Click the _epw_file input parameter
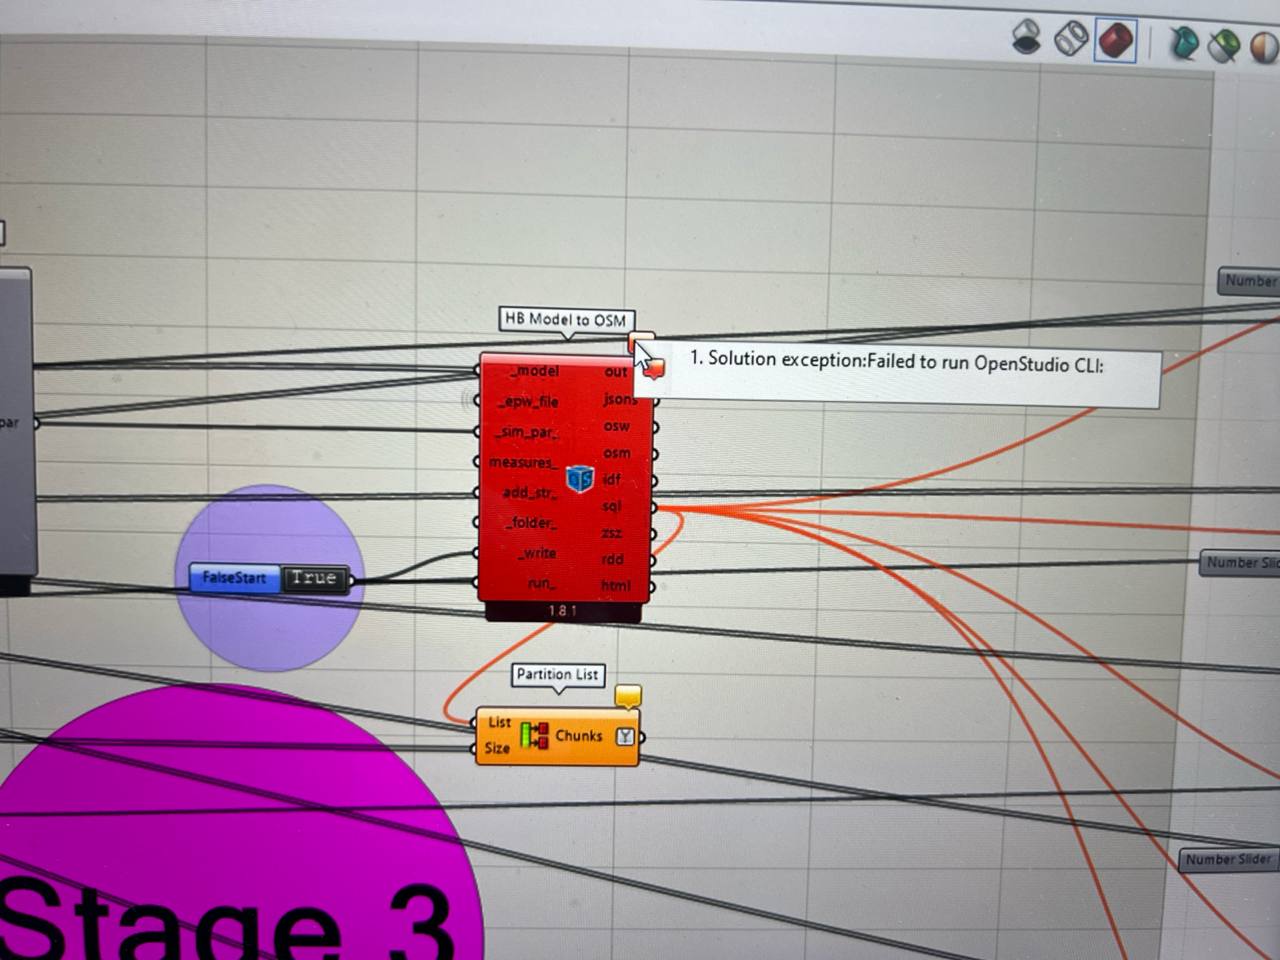The image size is (1280, 960). [x=530, y=402]
